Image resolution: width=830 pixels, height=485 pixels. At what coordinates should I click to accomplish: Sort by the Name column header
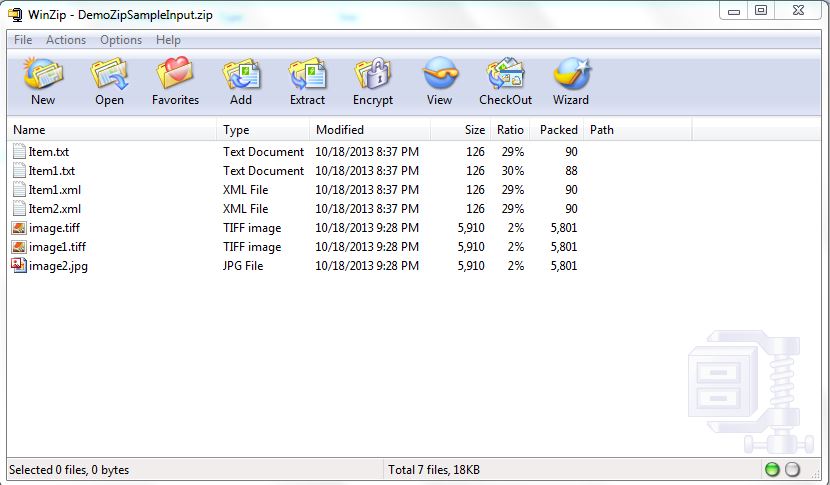(x=112, y=130)
